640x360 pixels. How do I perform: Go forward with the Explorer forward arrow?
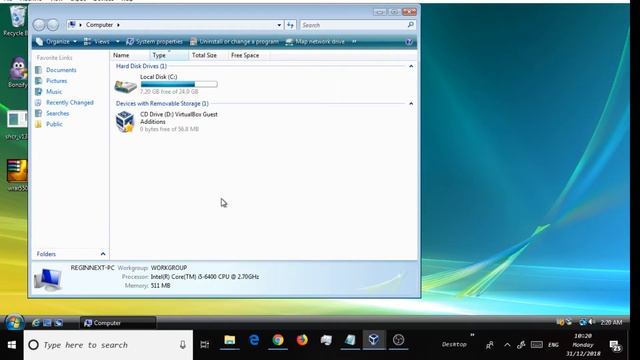tap(53, 25)
